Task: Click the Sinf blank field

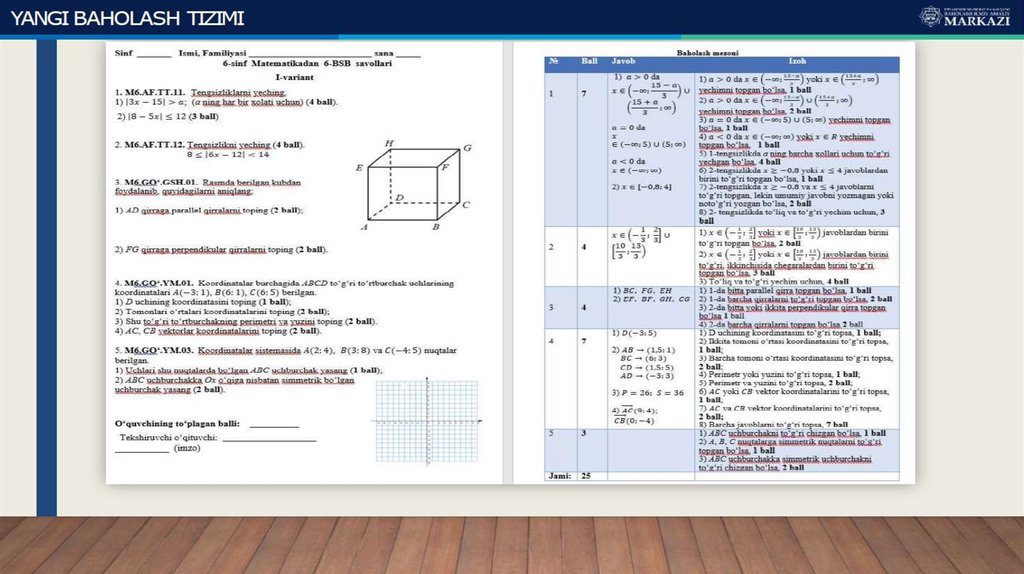Action: point(154,55)
